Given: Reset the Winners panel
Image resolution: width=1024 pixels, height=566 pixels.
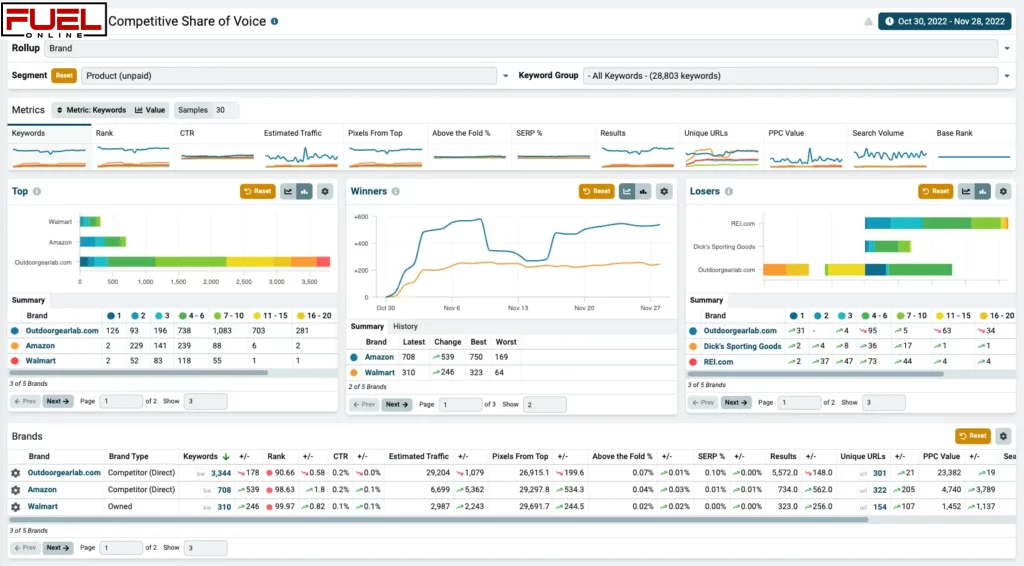Looking at the screenshot, I should coord(596,191).
